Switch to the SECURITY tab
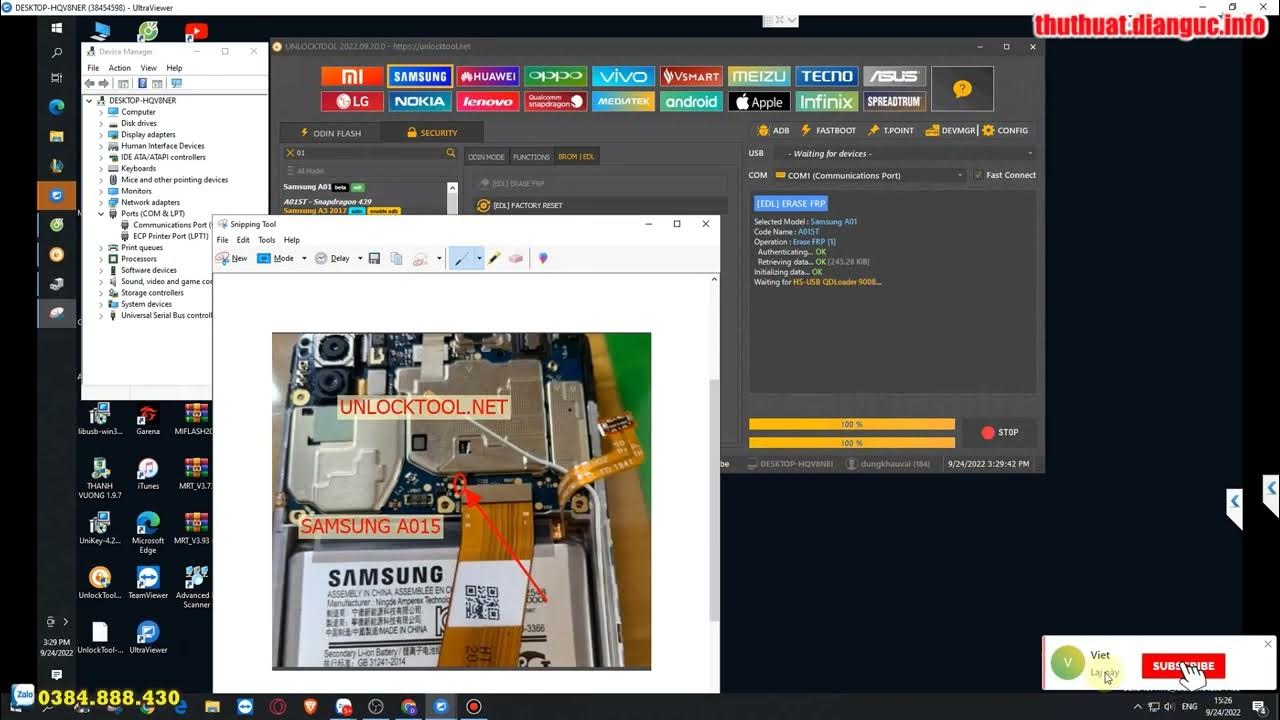The height and width of the screenshot is (720, 1280). (433, 133)
